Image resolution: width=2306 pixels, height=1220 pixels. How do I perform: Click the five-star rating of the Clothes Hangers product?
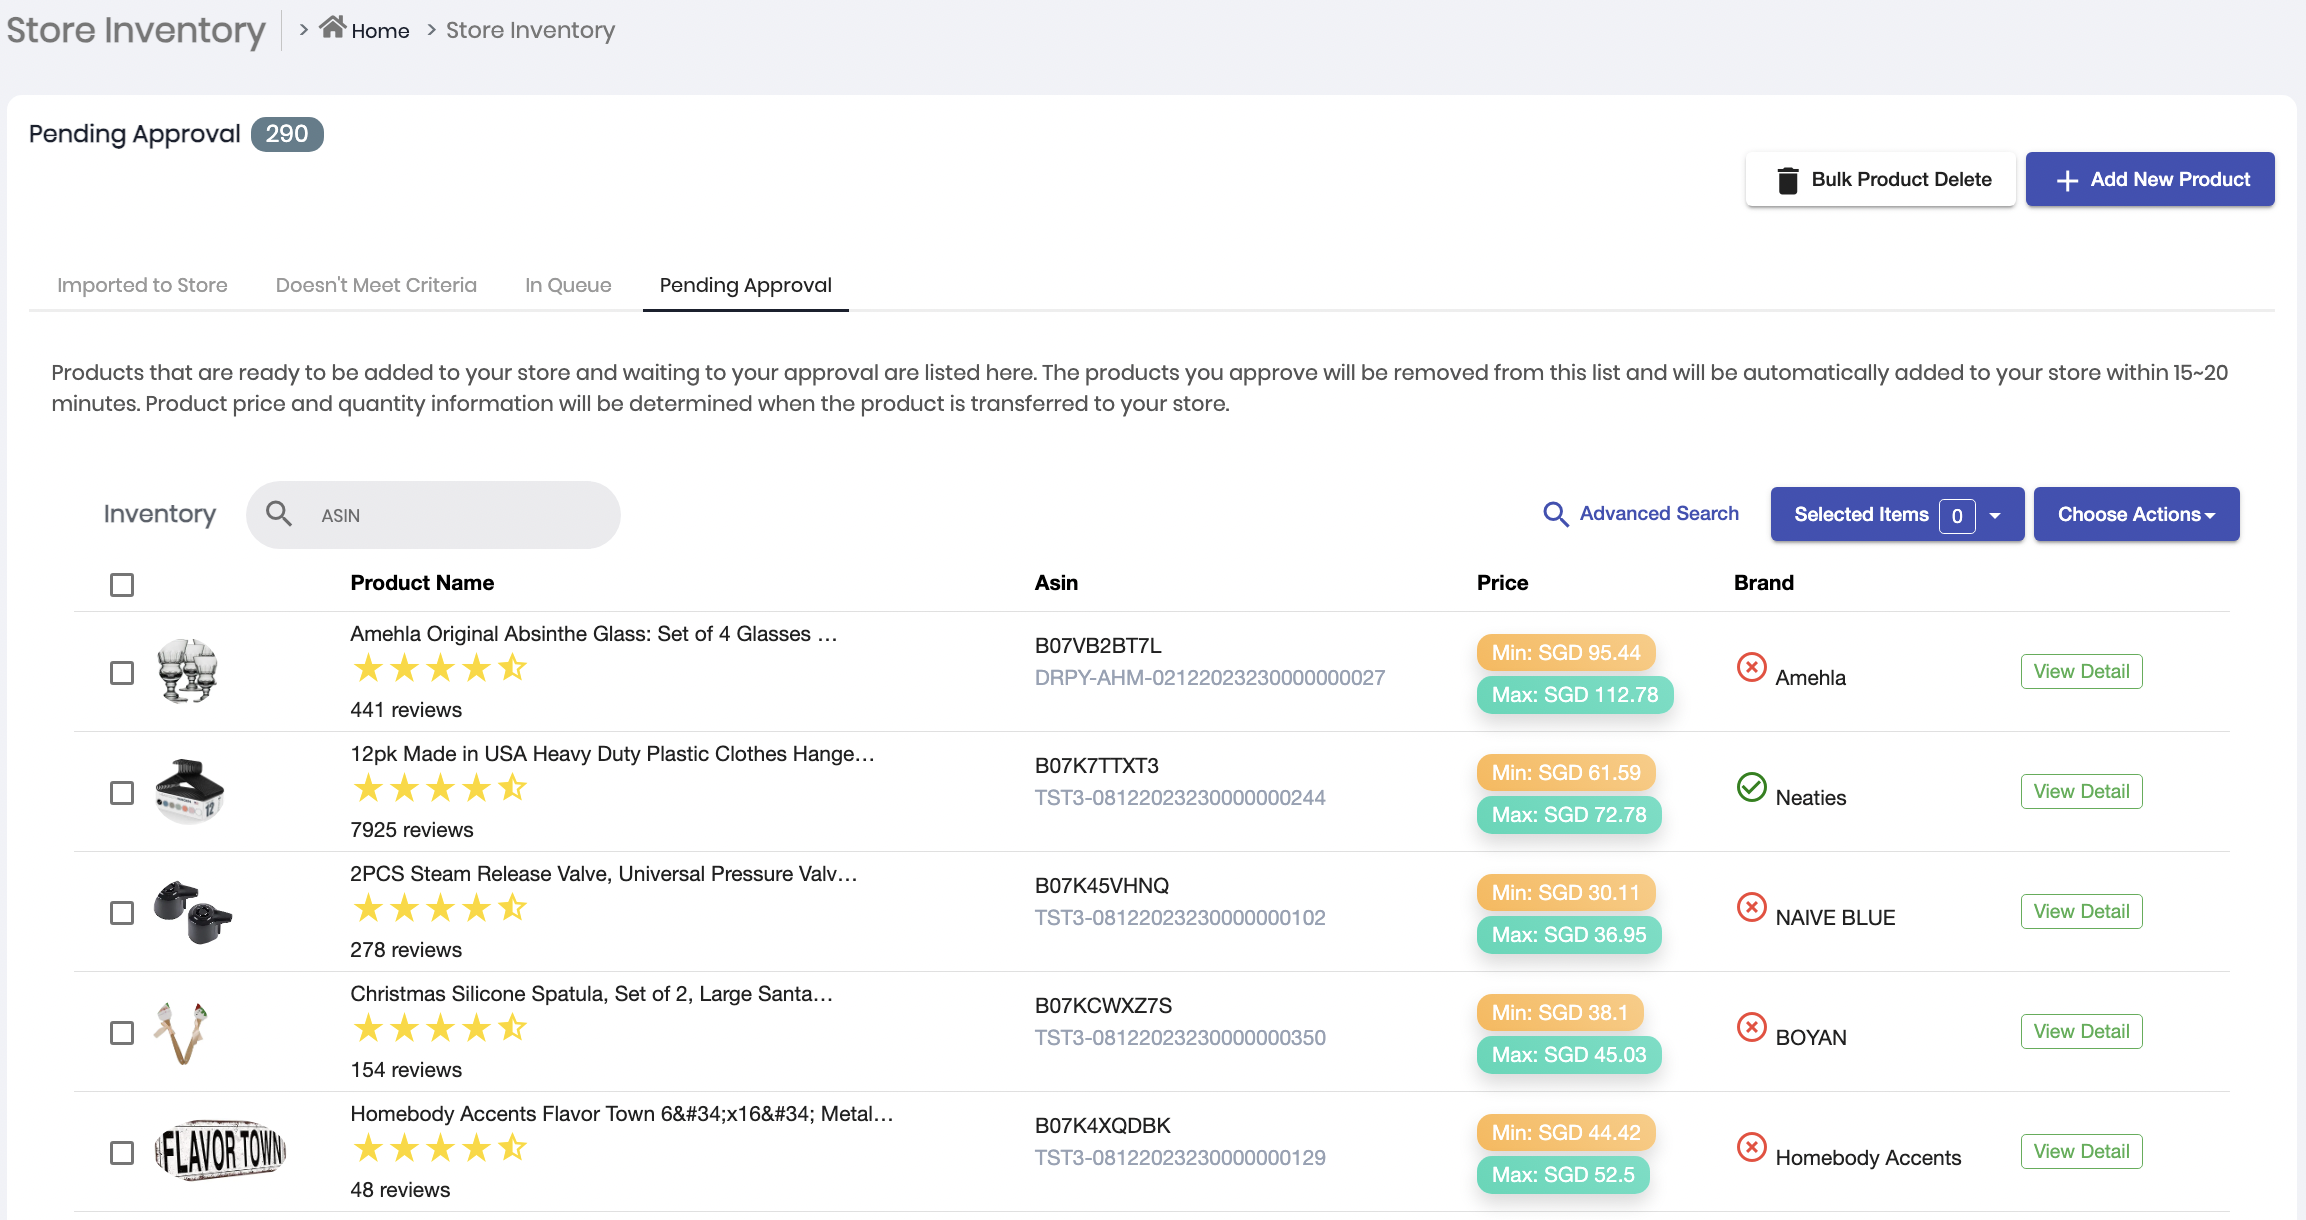(x=439, y=789)
